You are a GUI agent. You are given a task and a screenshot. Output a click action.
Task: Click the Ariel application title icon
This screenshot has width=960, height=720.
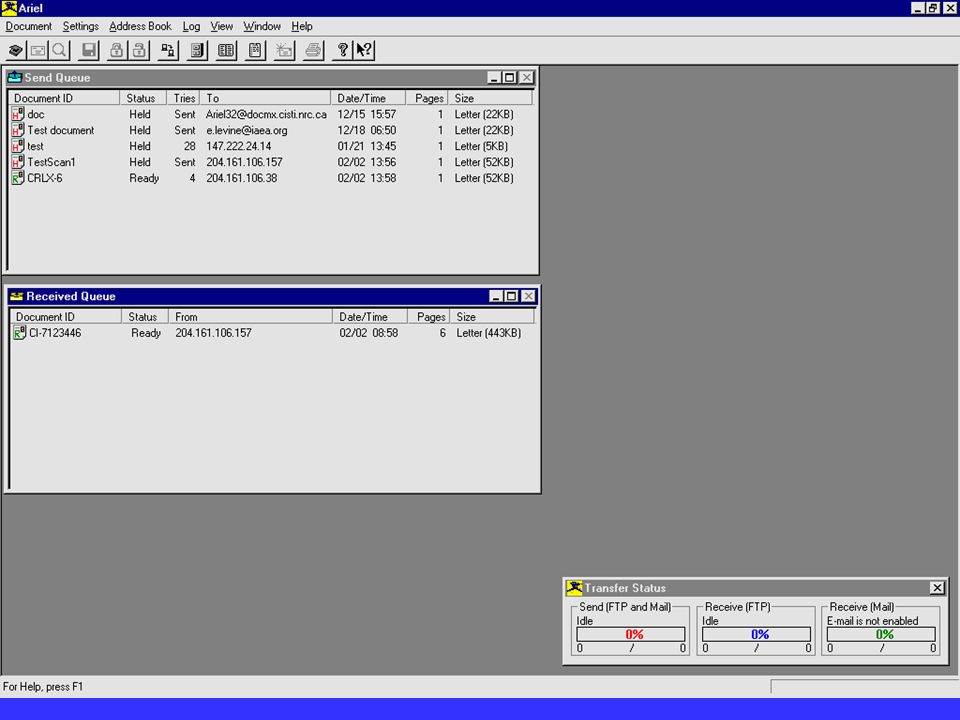point(9,8)
